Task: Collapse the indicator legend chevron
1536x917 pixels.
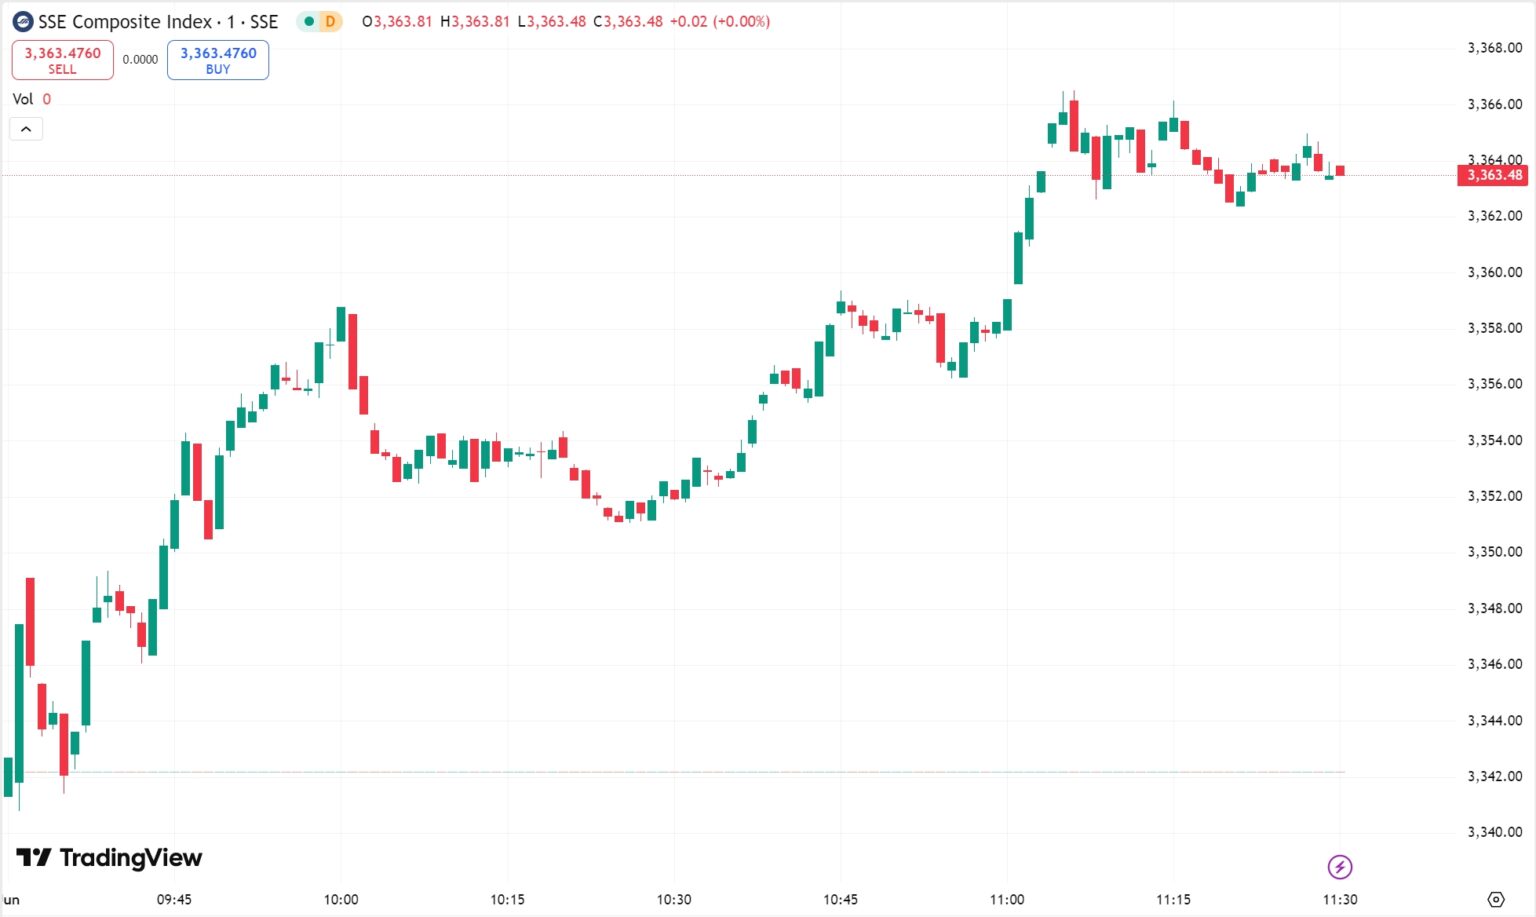Action: pos(26,129)
